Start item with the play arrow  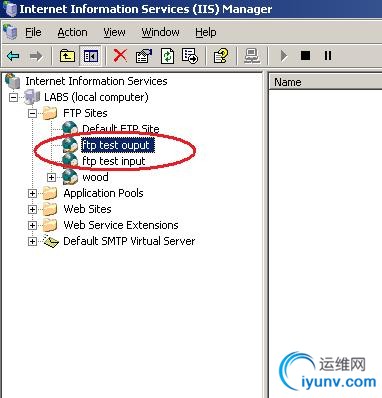click(x=284, y=56)
